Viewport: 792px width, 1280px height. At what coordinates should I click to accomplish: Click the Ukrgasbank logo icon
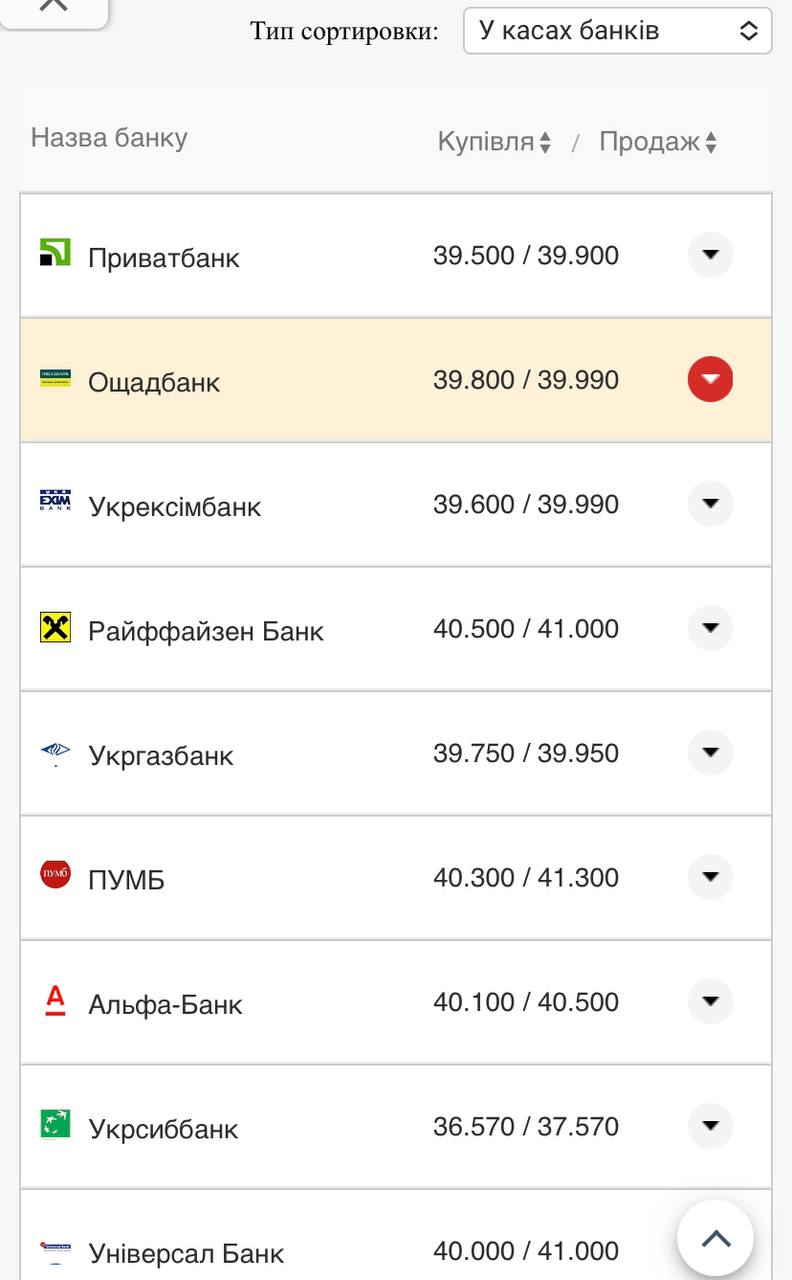[x=55, y=752]
